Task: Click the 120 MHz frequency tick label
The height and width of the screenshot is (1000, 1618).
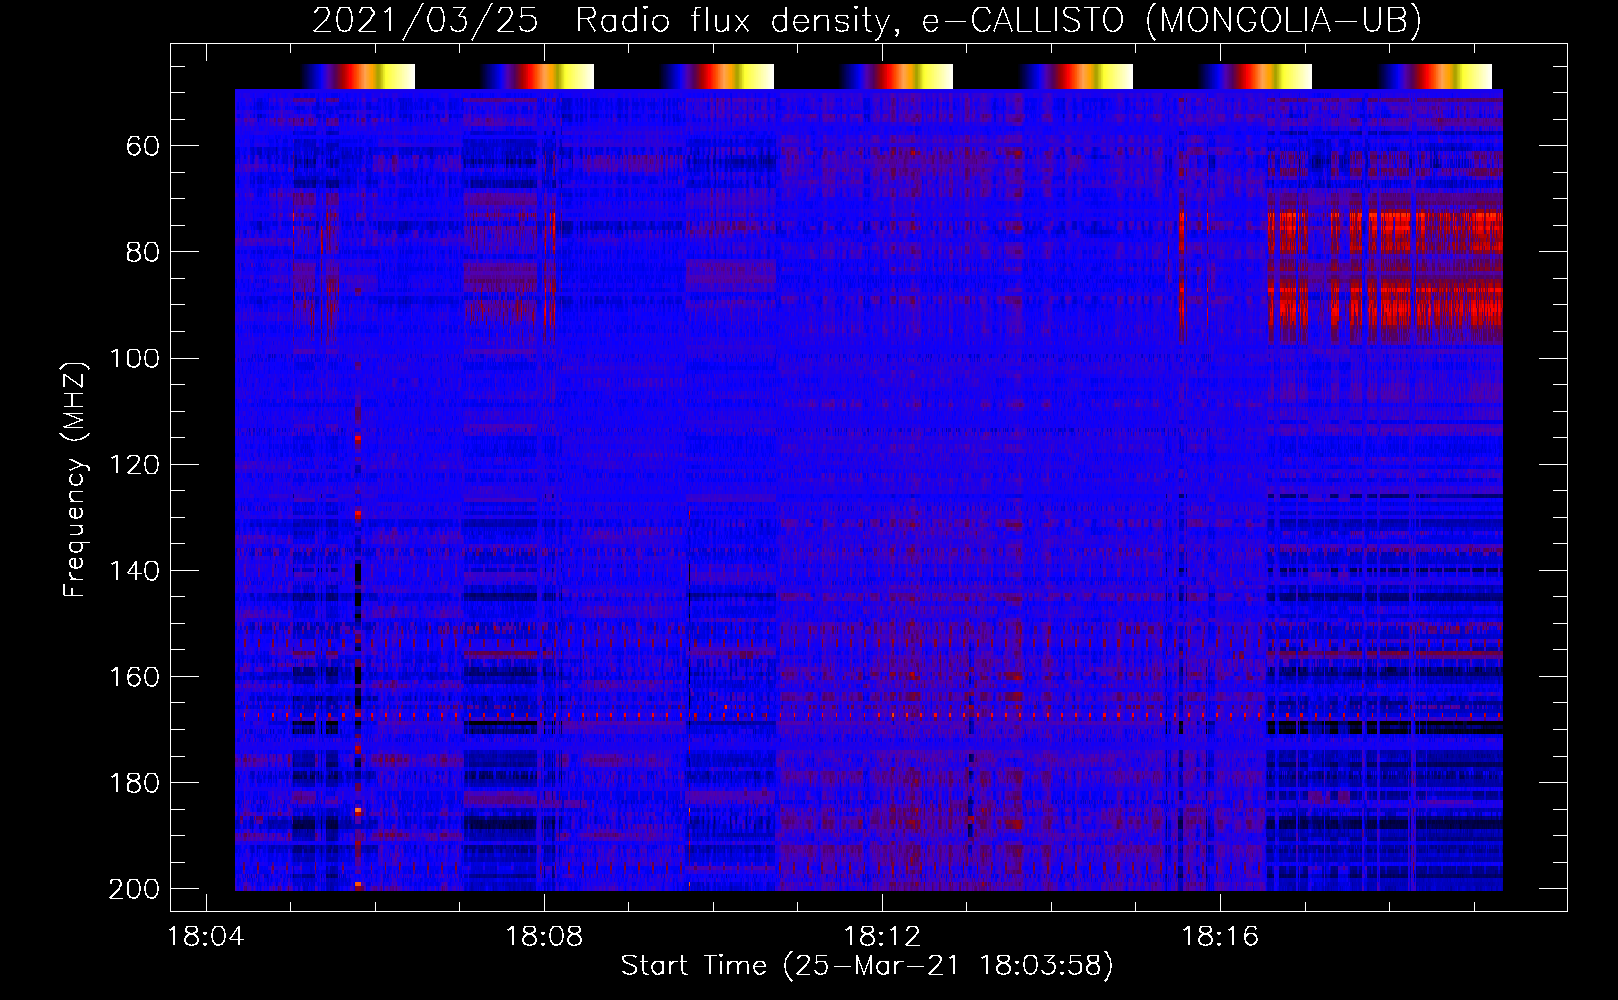Action: (x=134, y=464)
